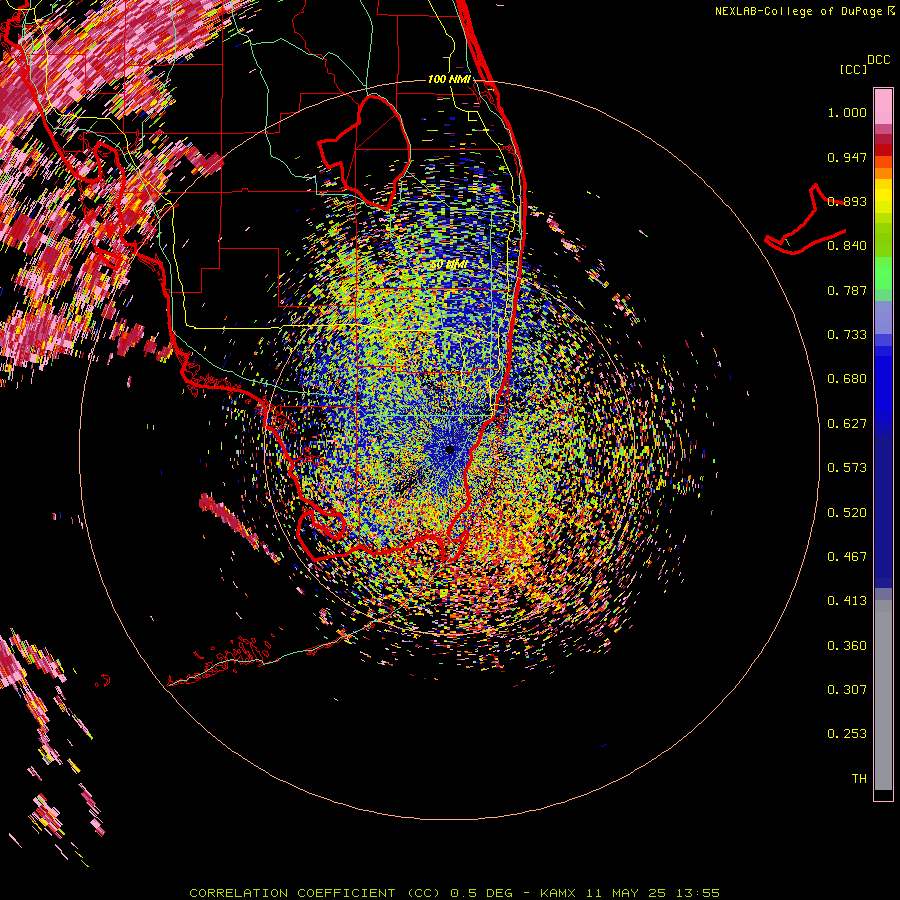This screenshot has height=900, width=900.
Task: Click the black radar site dot at center
Action: (x=450, y=450)
